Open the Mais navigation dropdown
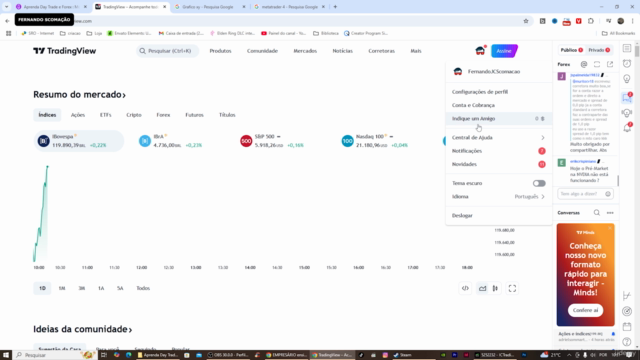Viewport: 640px width, 360px height. 416,51
